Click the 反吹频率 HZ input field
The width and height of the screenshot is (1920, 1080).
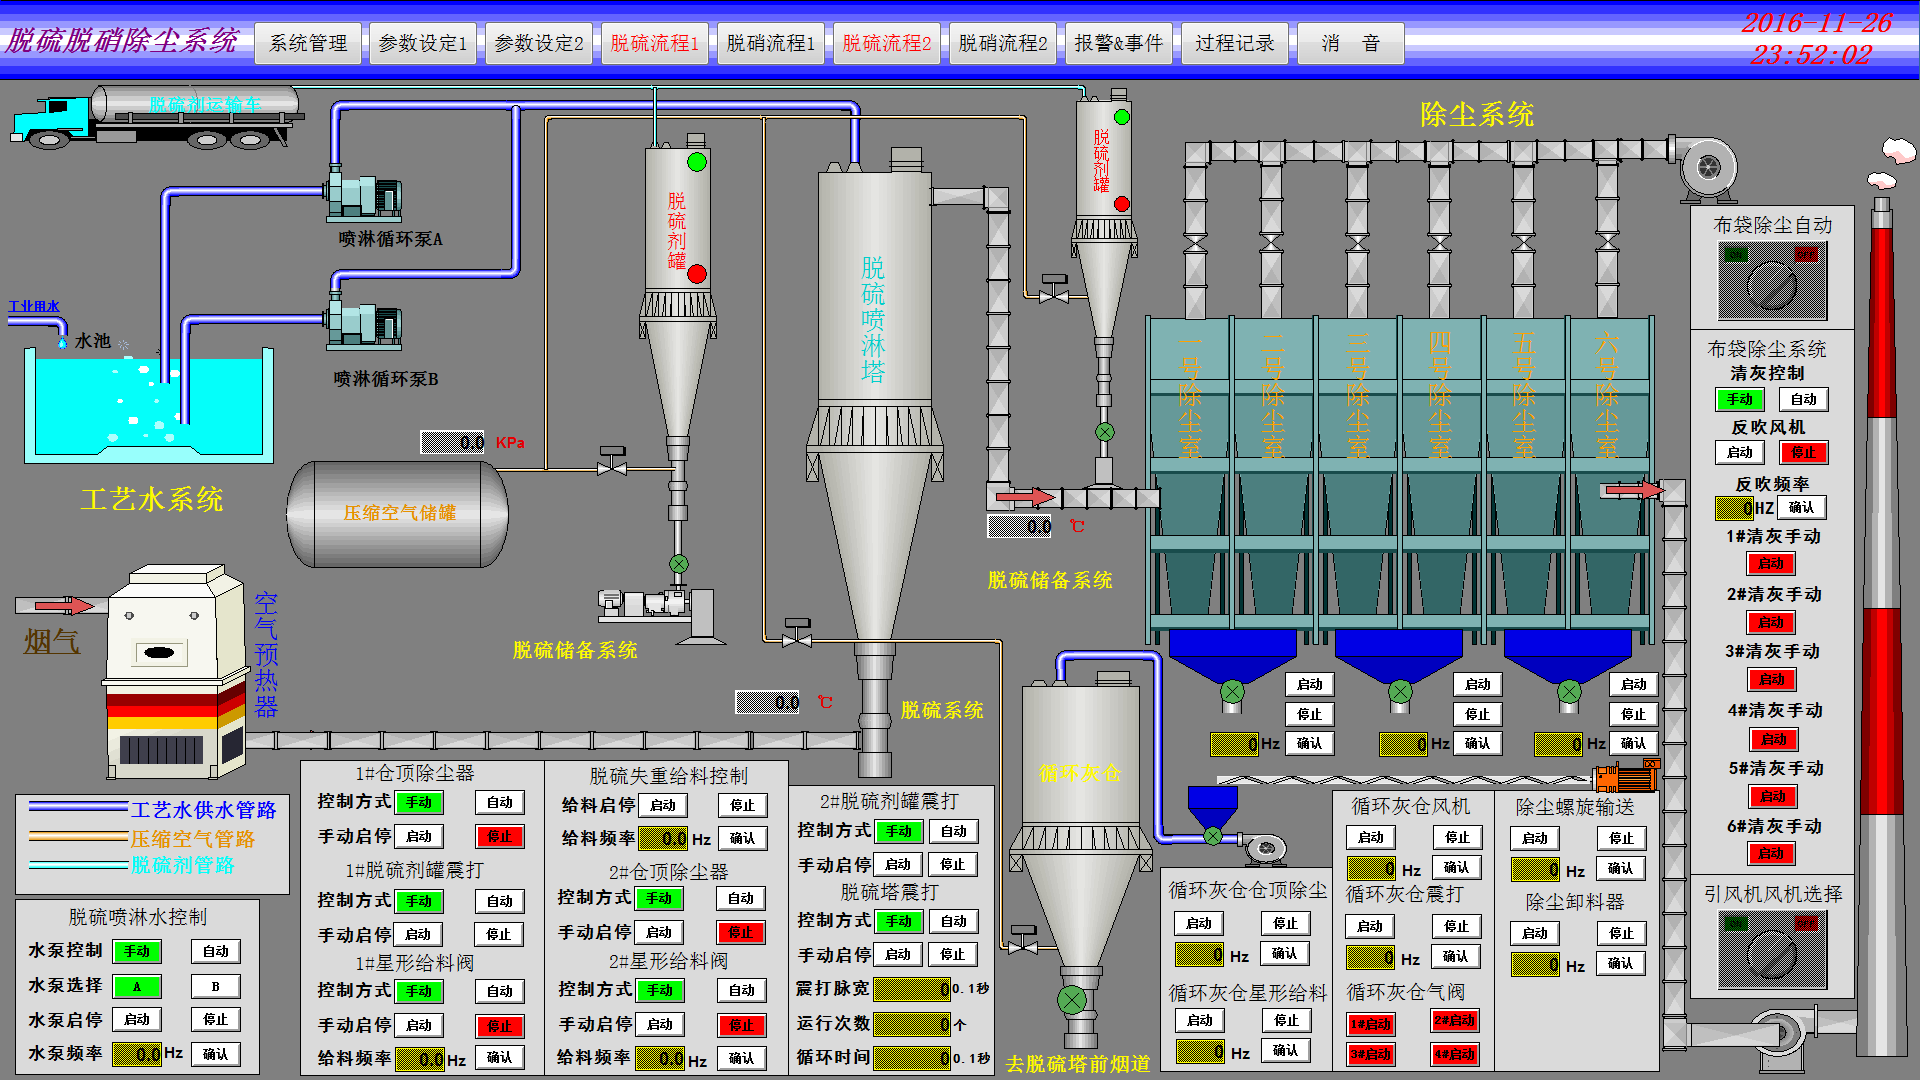[1734, 508]
